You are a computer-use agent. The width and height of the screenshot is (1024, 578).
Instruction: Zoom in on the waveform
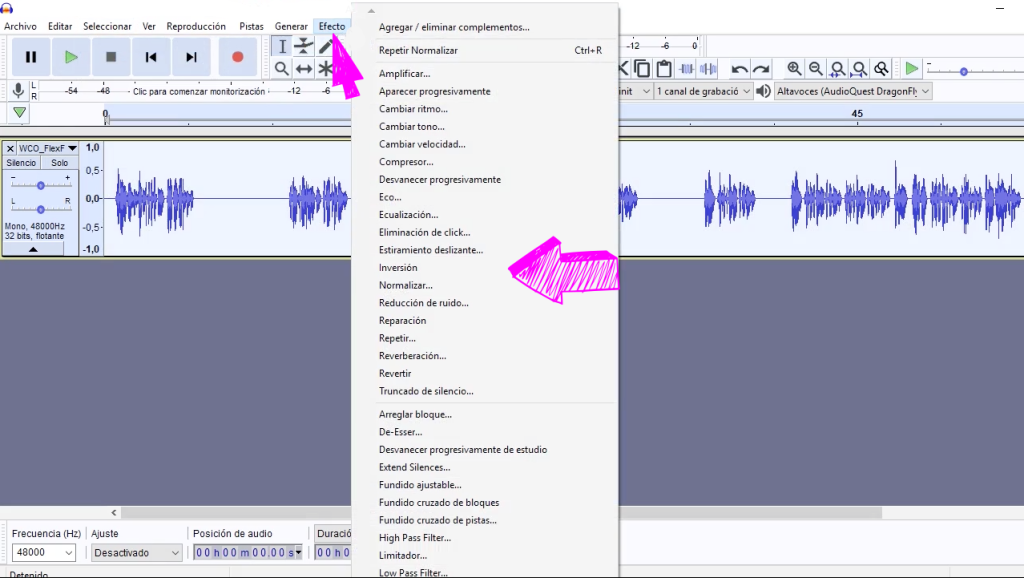pos(794,69)
